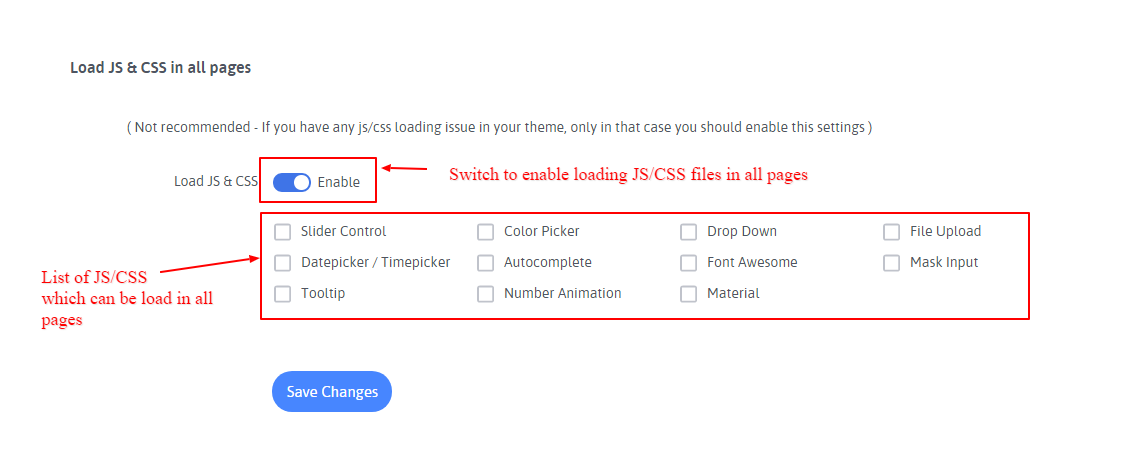This screenshot has height=452, width=1143.
Task: Enable the Autocomplete checkbox
Action: point(486,263)
